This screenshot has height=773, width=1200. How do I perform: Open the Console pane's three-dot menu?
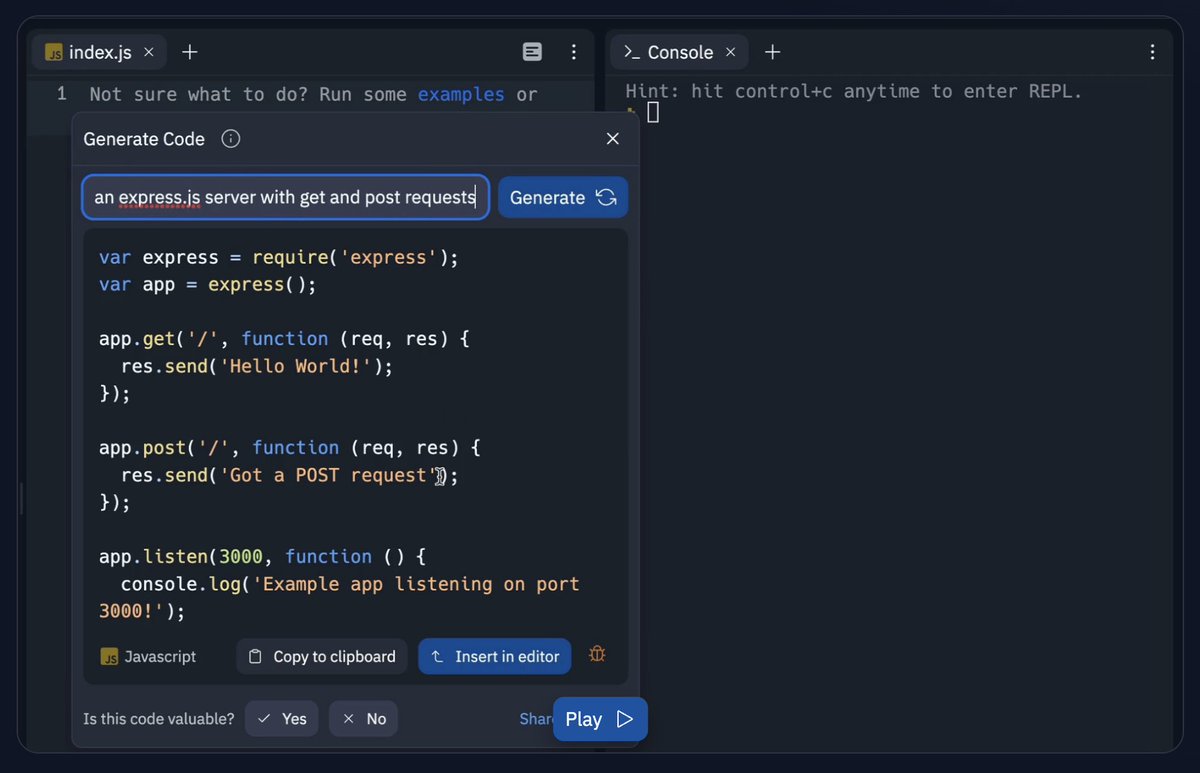(x=1152, y=52)
